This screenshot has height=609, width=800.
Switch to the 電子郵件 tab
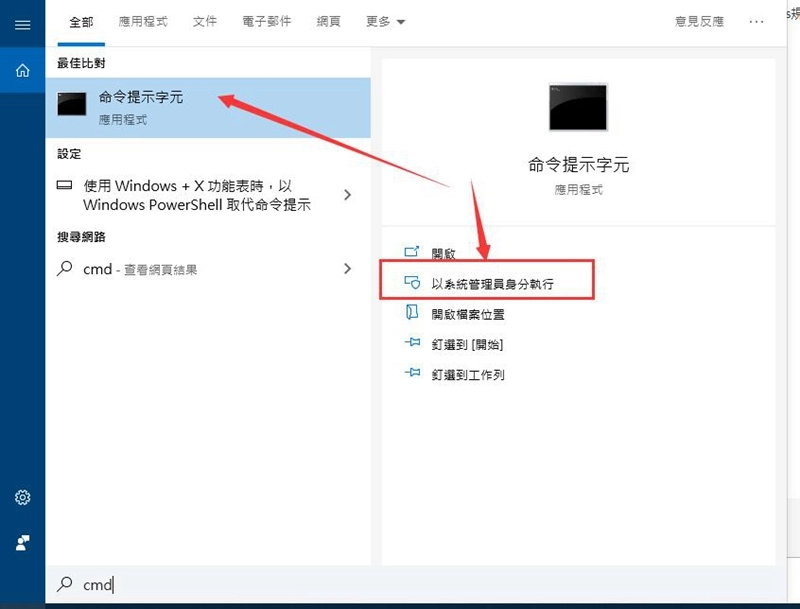[x=266, y=21]
